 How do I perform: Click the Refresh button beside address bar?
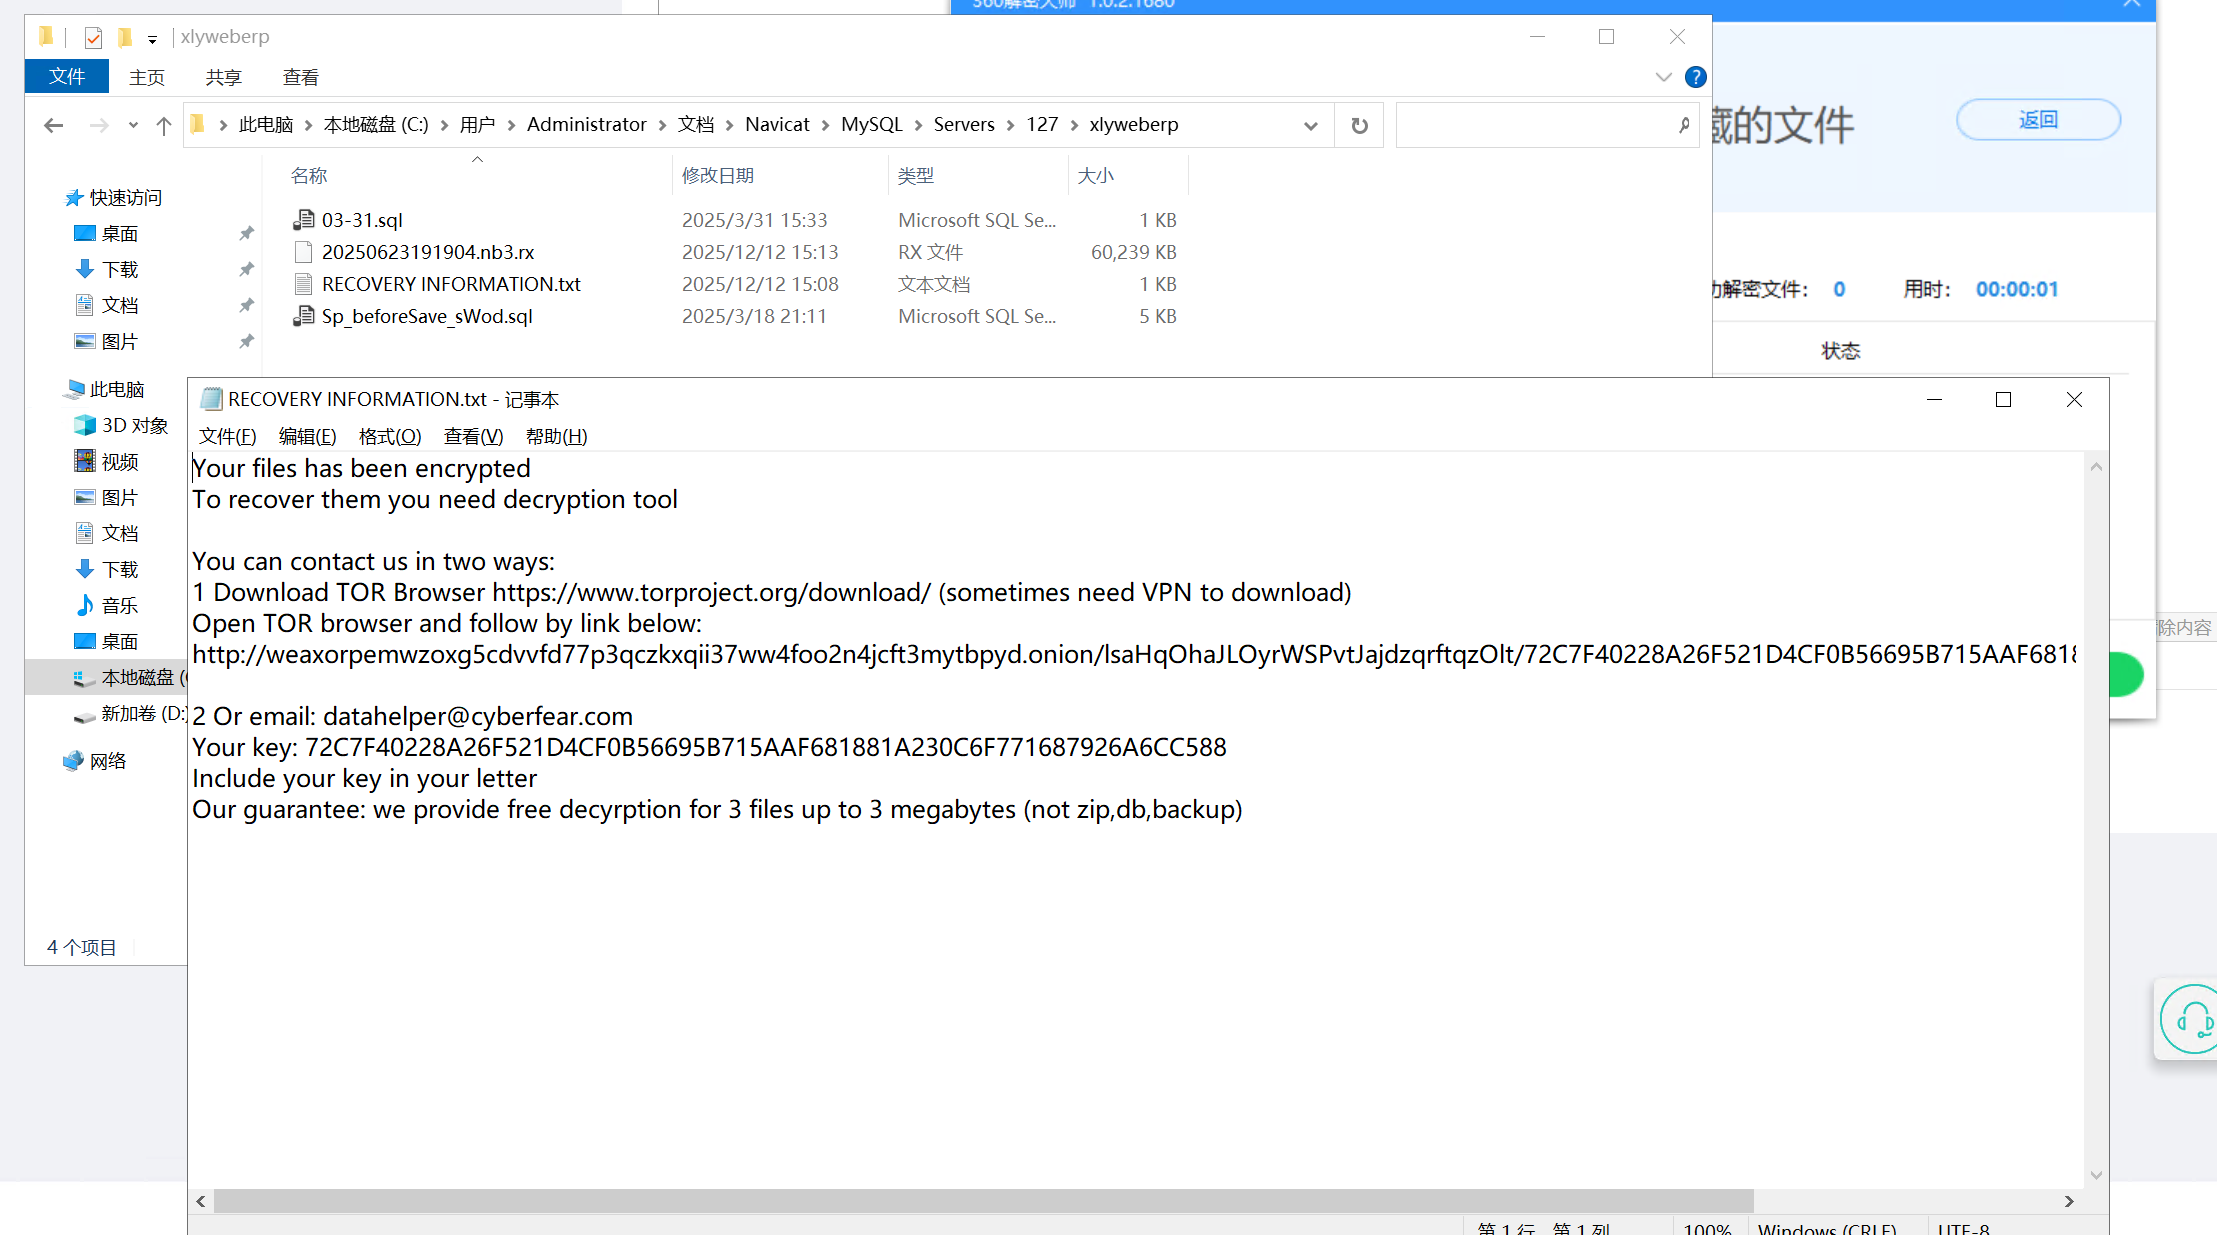click(x=1359, y=125)
